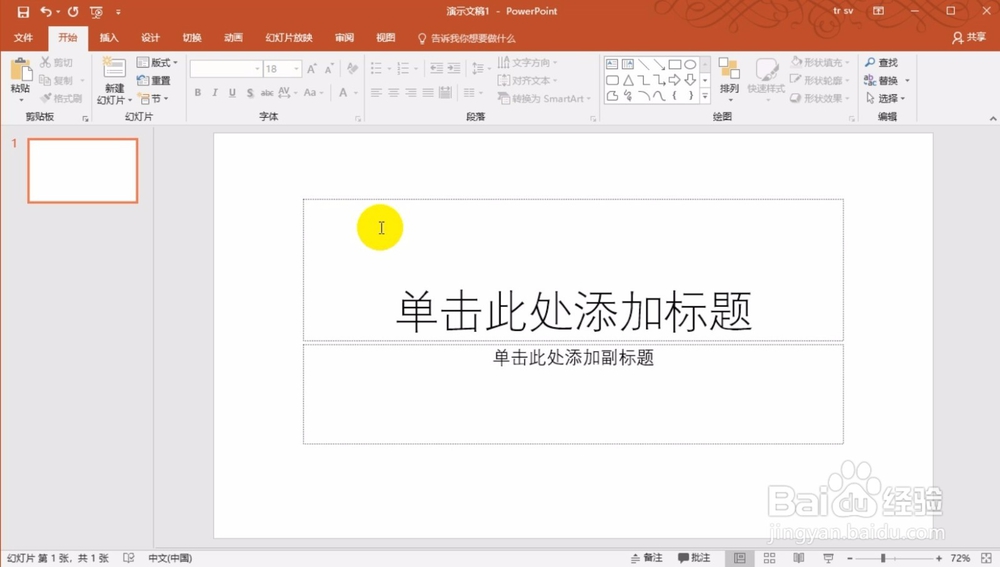Open the Section (节) dropdown

(154, 99)
